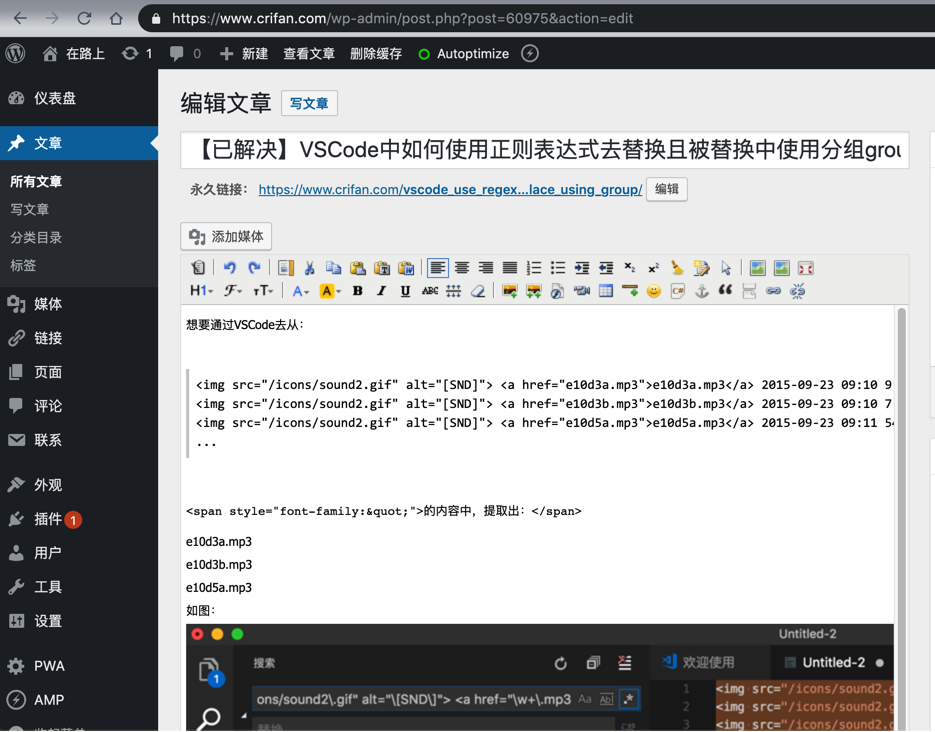
Task: Click the insert table icon
Action: click(x=606, y=291)
